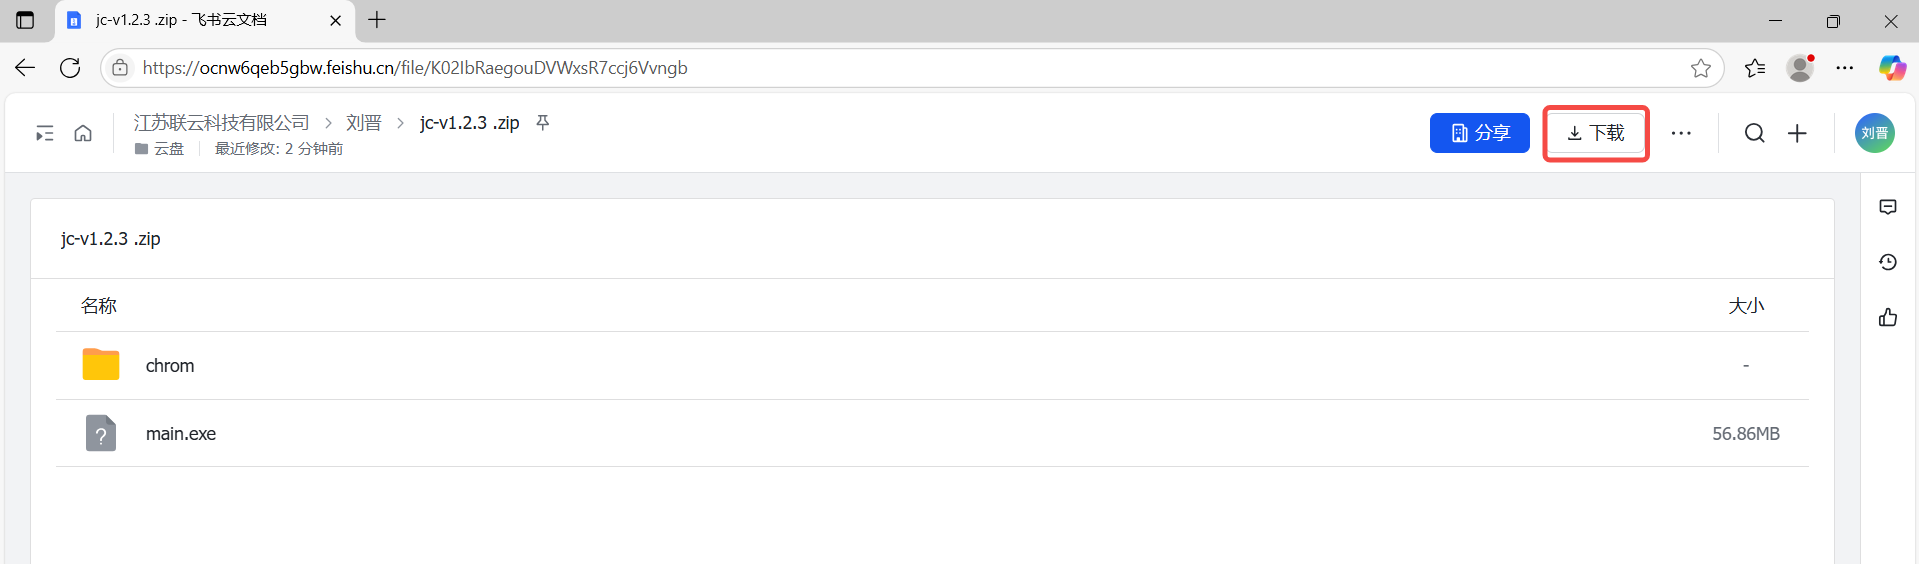The height and width of the screenshot is (564, 1919).
Task: Open search with magnifier icon
Action: pos(1755,133)
